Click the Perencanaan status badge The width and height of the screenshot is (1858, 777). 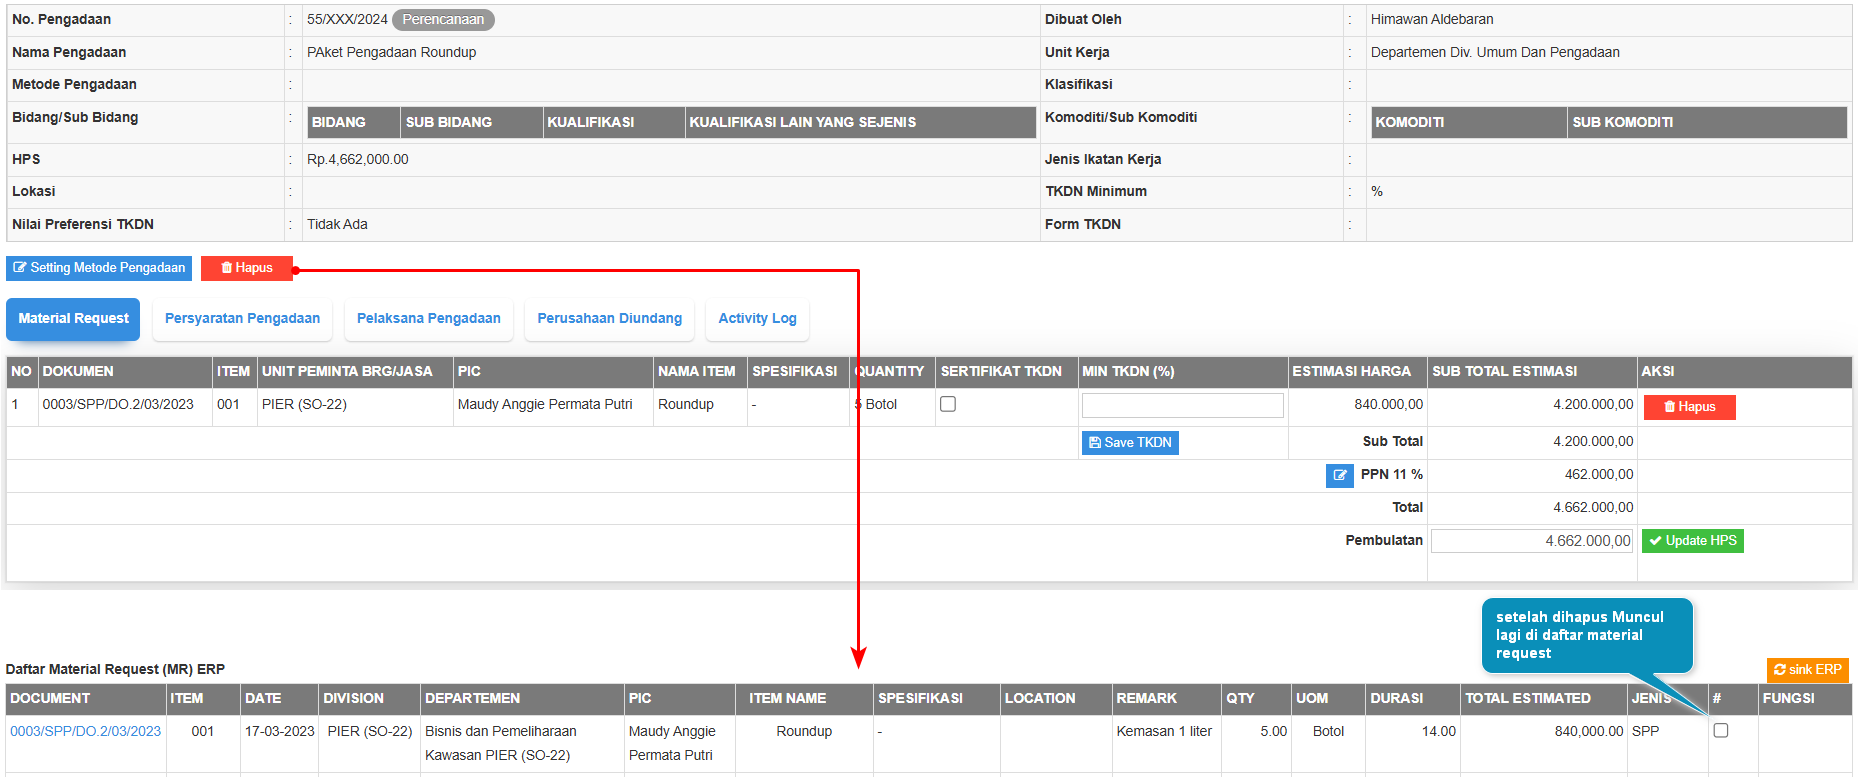443,20
